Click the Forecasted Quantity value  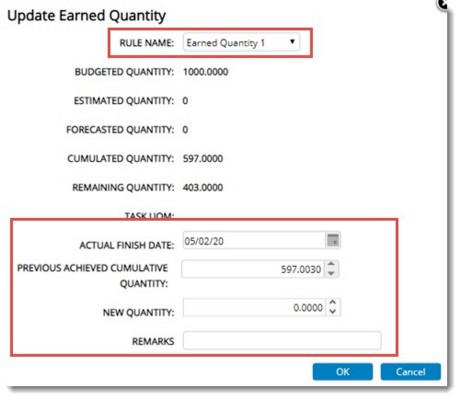pos(185,129)
